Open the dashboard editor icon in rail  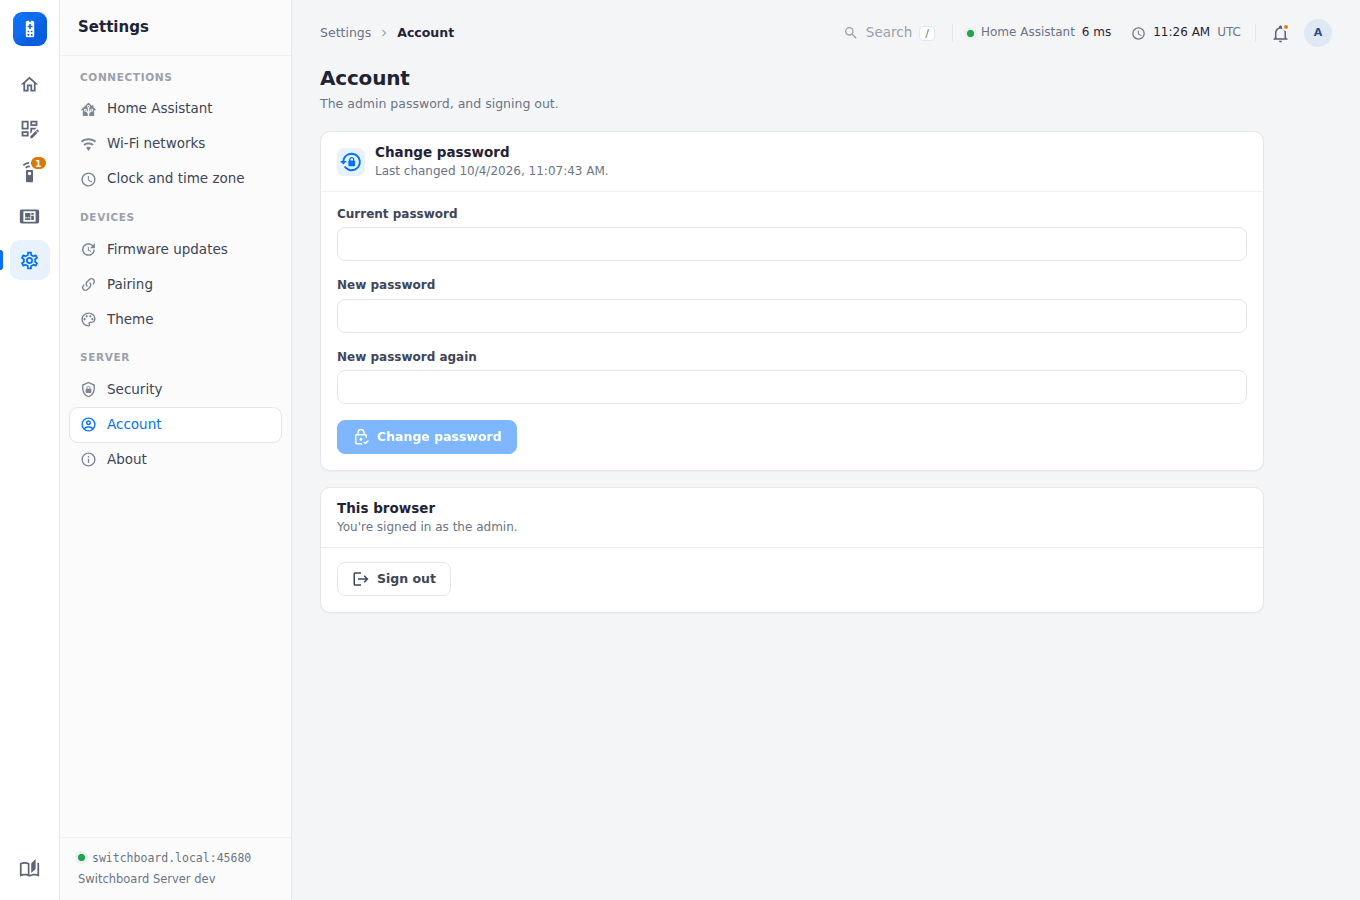pyautogui.click(x=30, y=129)
